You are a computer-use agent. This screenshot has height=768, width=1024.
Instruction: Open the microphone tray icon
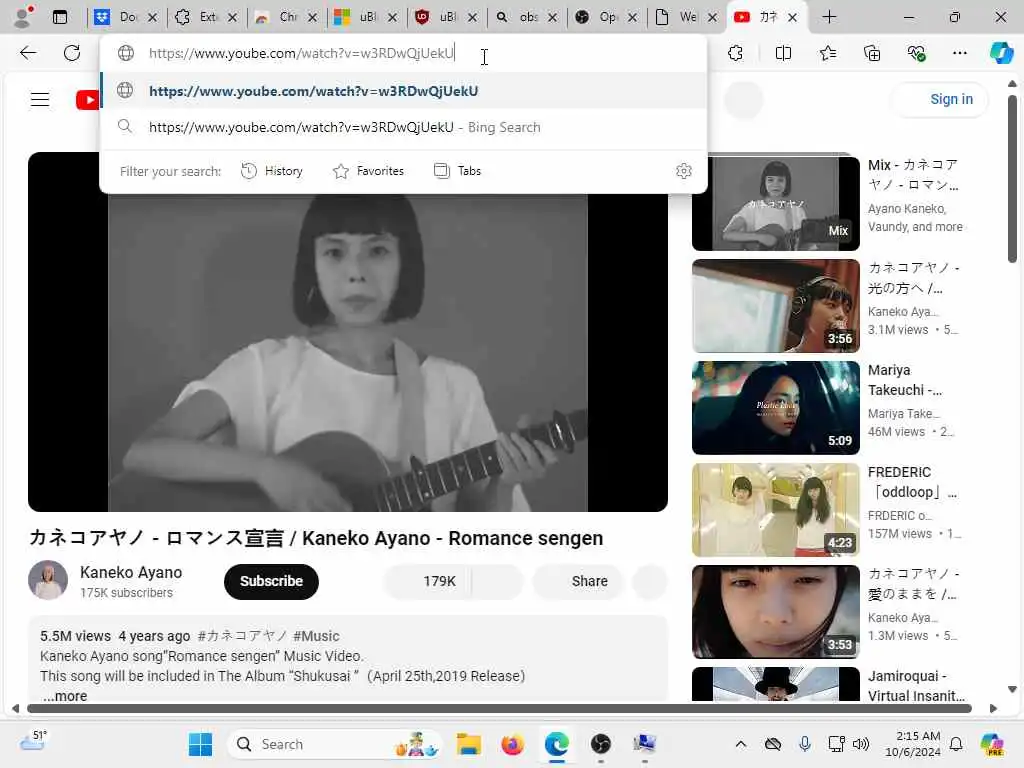pos(805,744)
